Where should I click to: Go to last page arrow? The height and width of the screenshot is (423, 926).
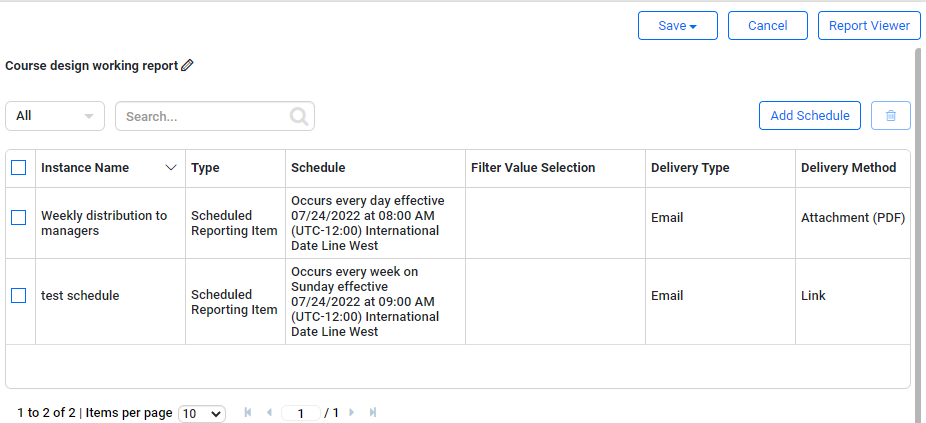[373, 412]
